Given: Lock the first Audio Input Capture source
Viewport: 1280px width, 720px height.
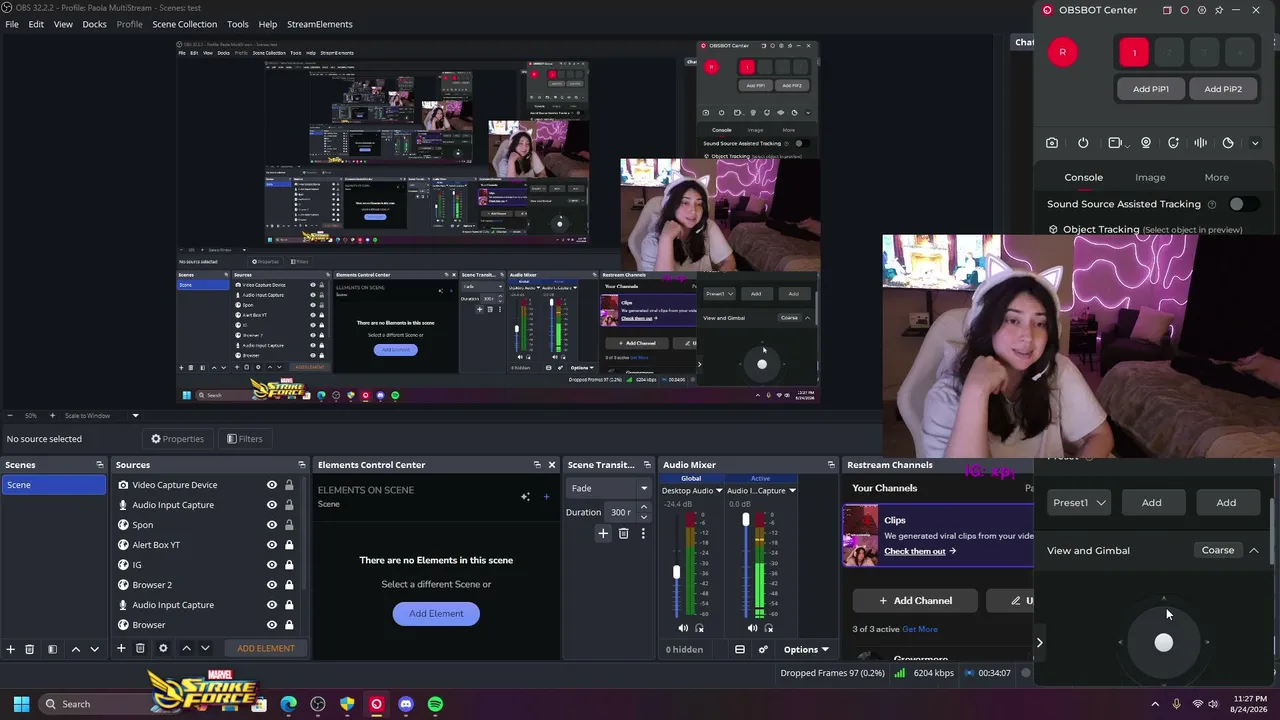Looking at the screenshot, I should tap(289, 505).
